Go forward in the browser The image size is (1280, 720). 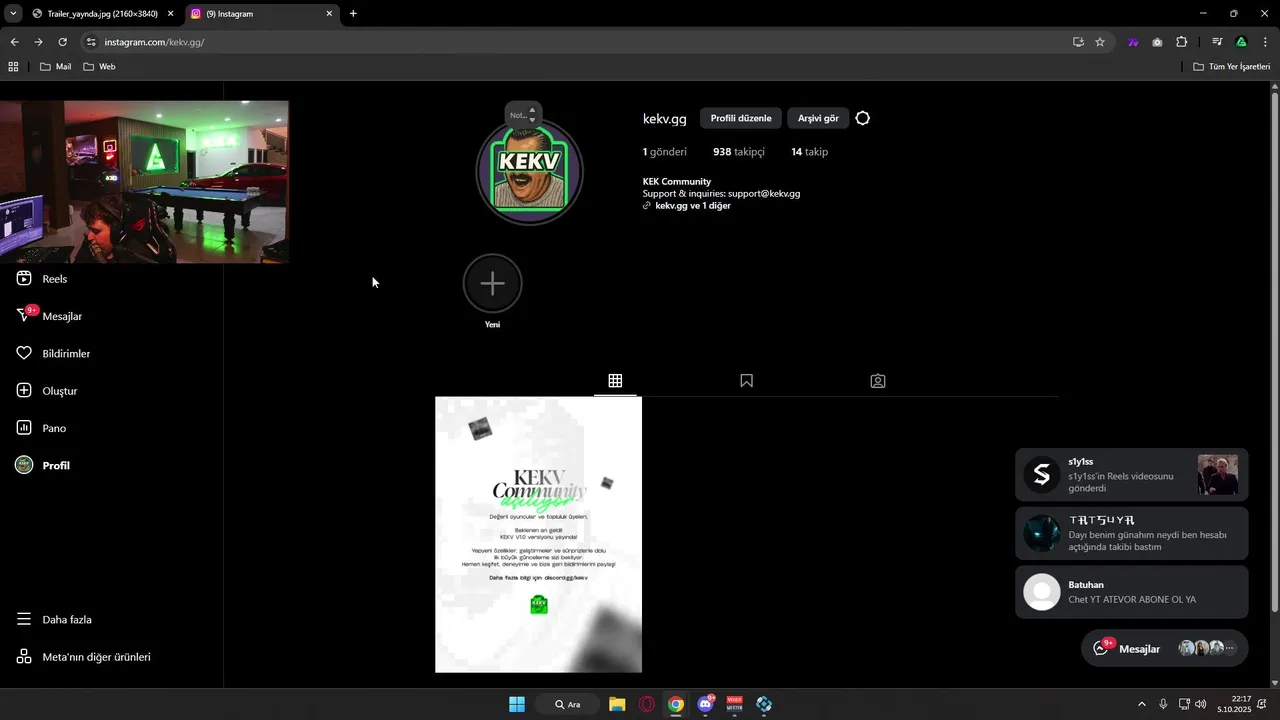tap(38, 42)
